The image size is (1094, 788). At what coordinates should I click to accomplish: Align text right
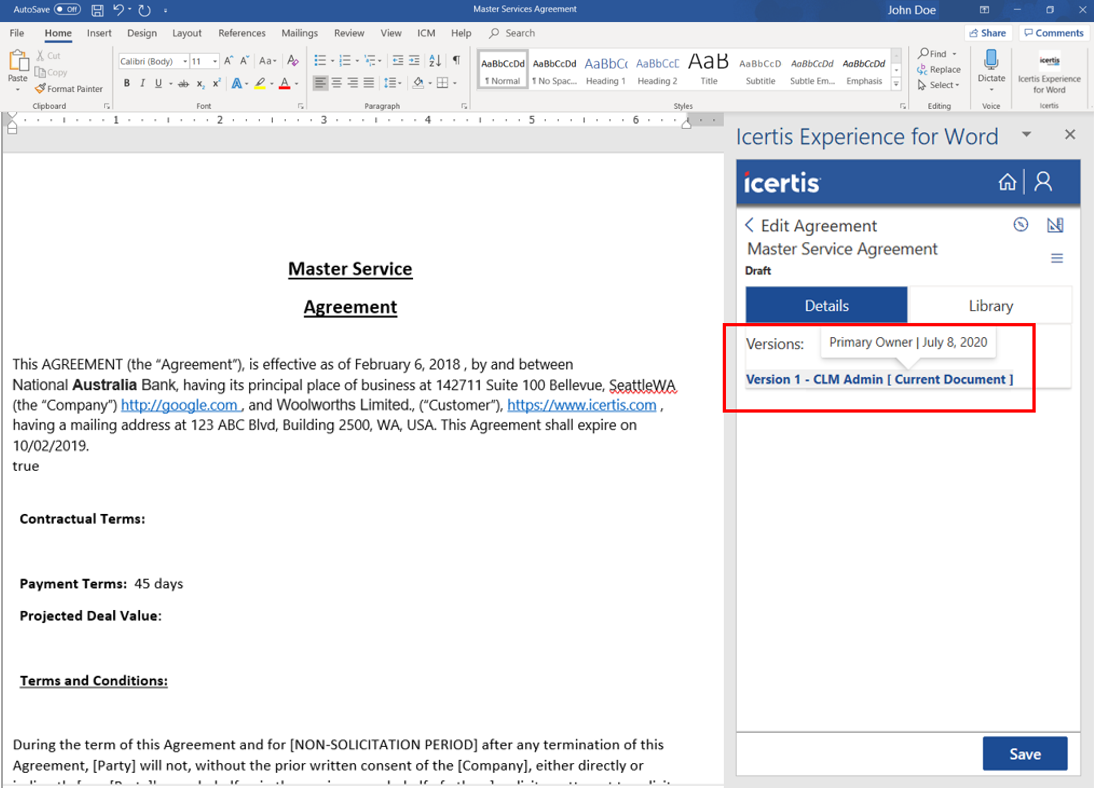click(x=353, y=83)
